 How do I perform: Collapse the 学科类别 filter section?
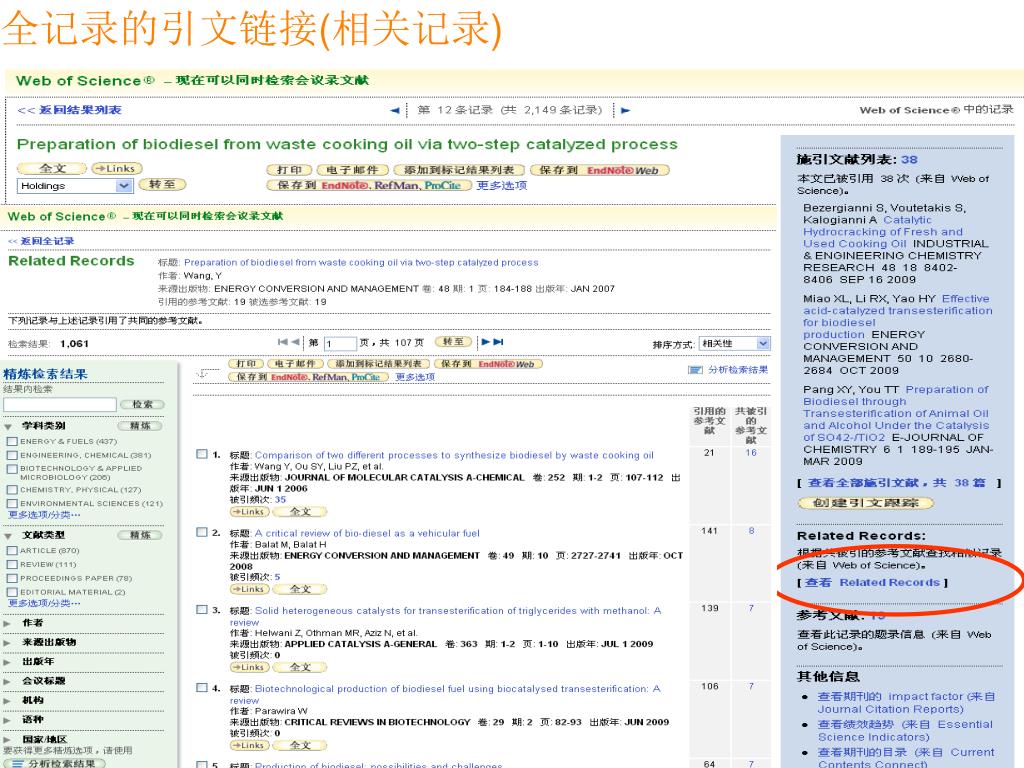[x=8, y=426]
